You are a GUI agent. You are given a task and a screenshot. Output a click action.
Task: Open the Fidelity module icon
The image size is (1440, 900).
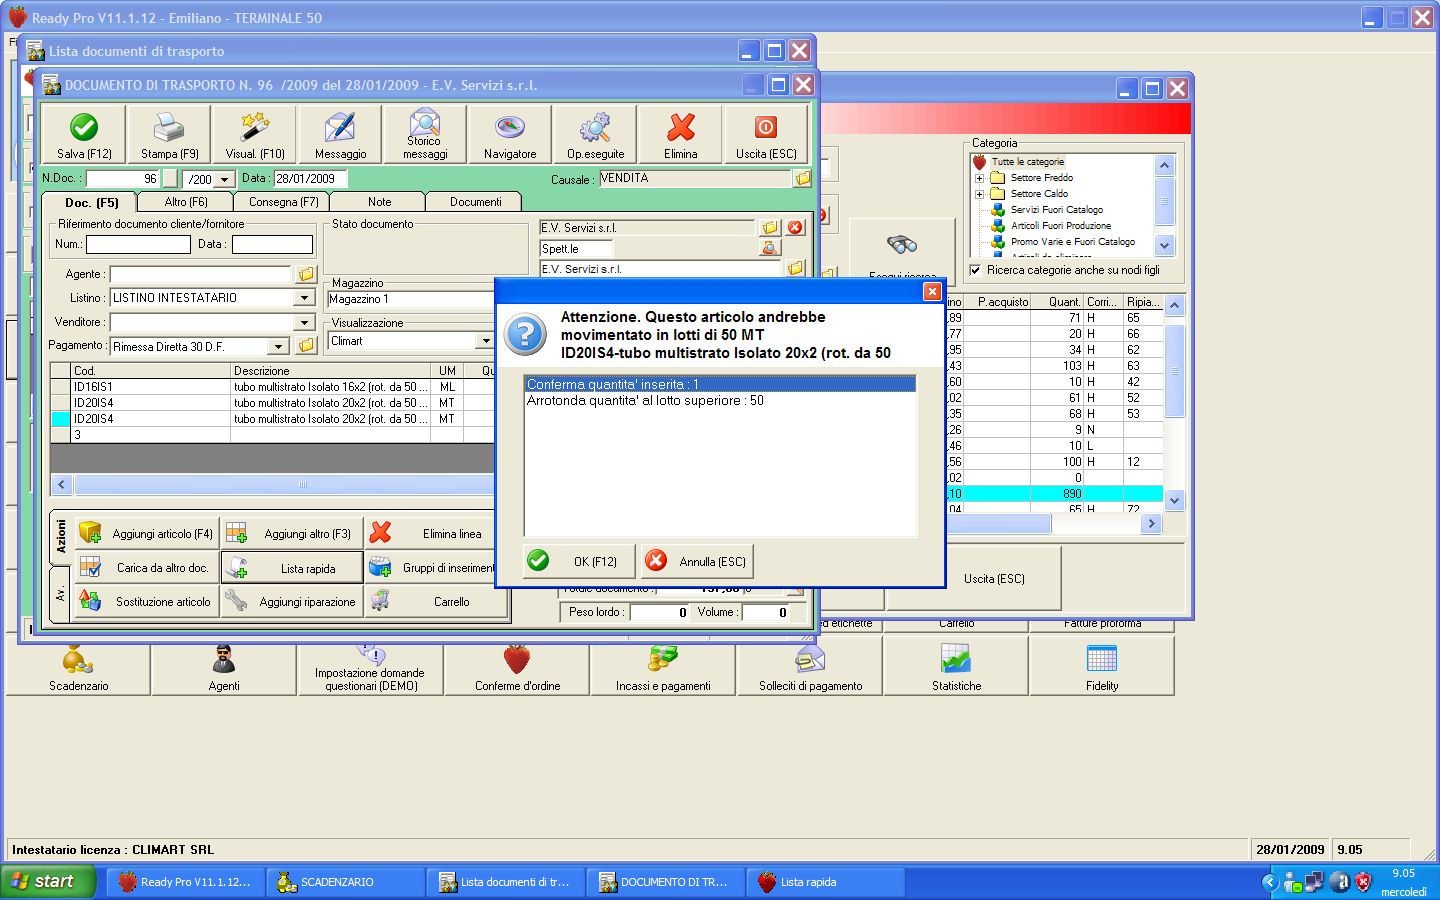coord(1102,660)
